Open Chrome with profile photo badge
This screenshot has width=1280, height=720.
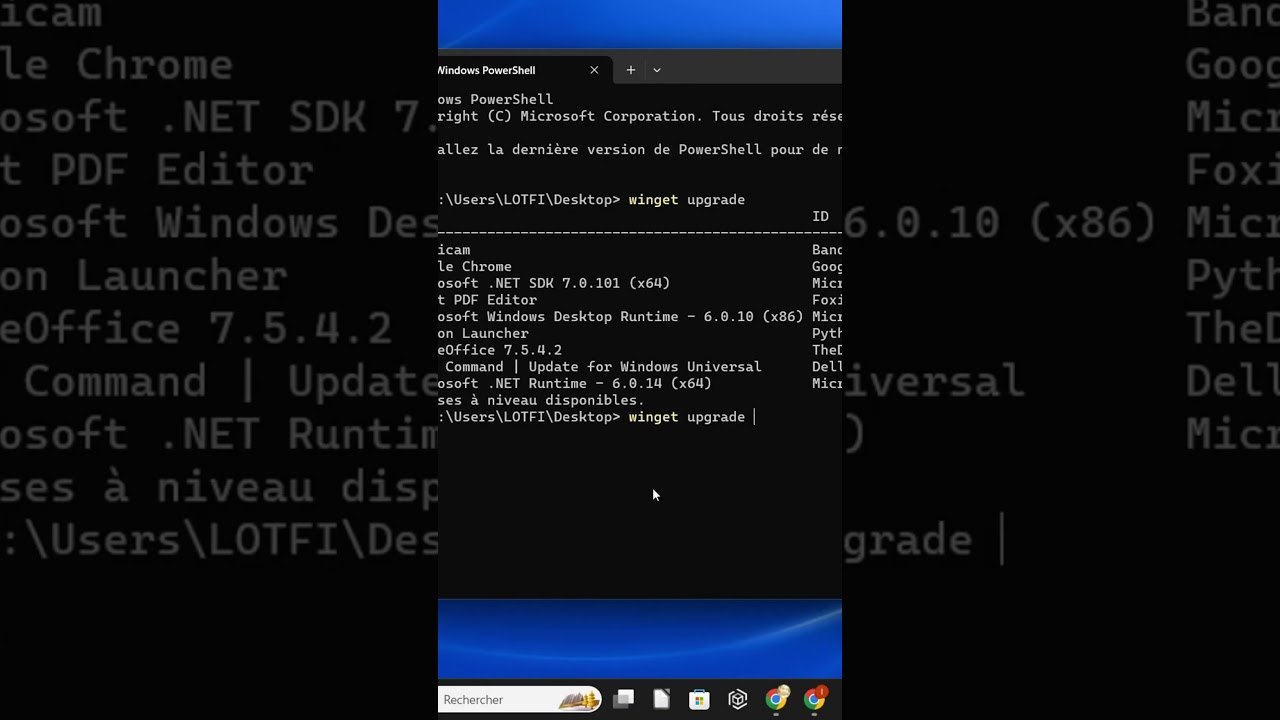[x=777, y=699]
